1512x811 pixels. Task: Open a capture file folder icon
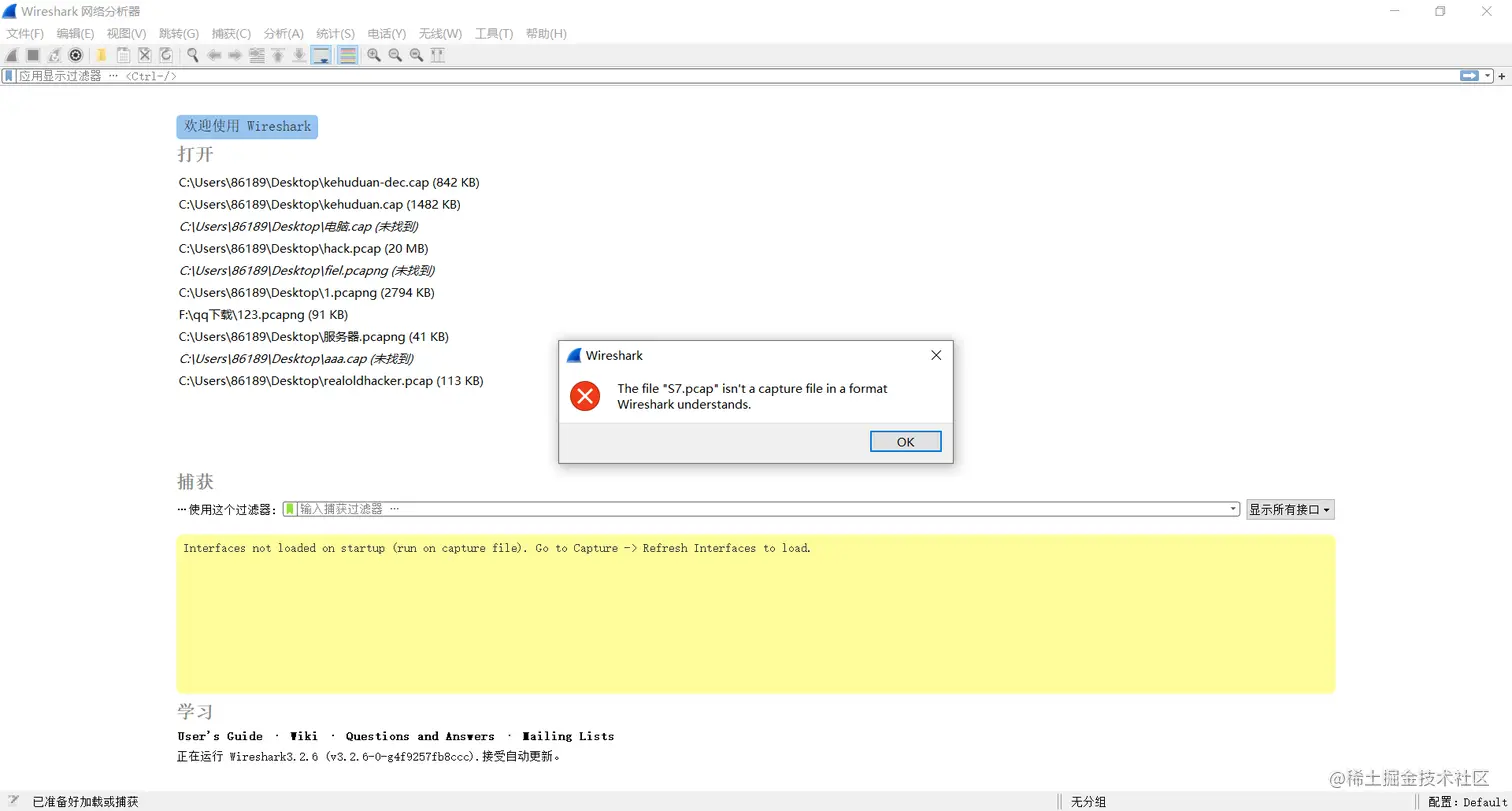tap(101, 55)
